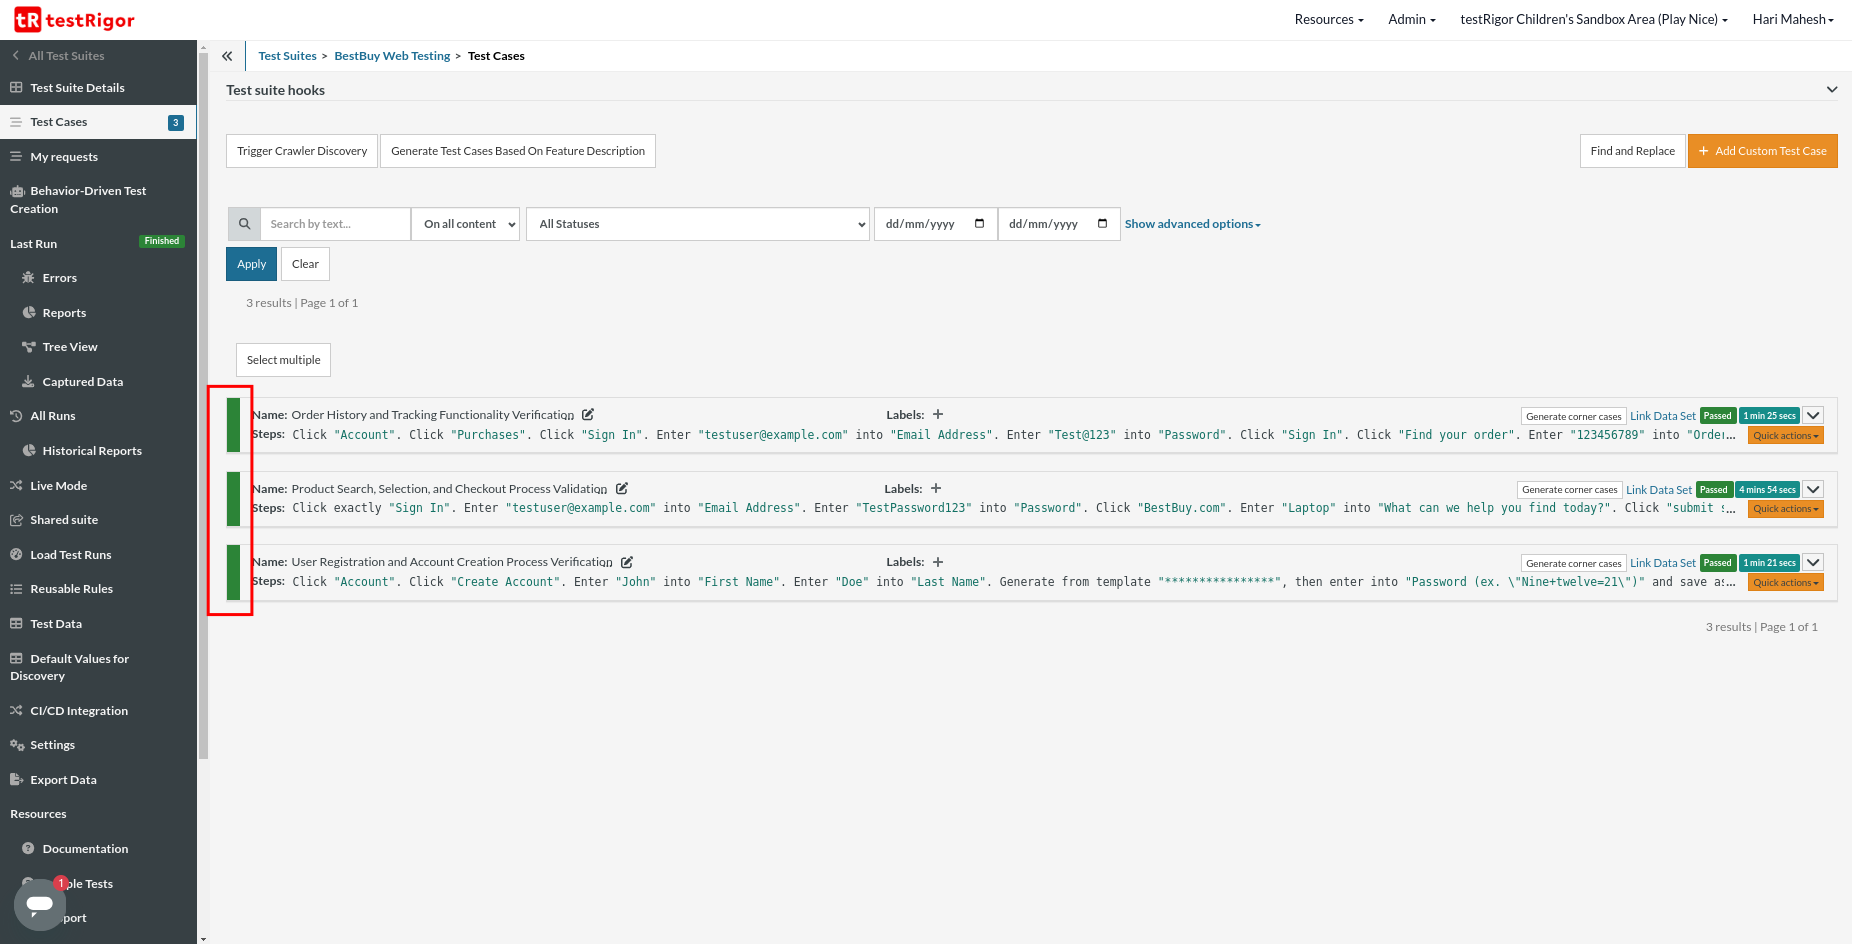The image size is (1852, 944).
Task: Open calendar picker in first date field
Action: coord(979,224)
